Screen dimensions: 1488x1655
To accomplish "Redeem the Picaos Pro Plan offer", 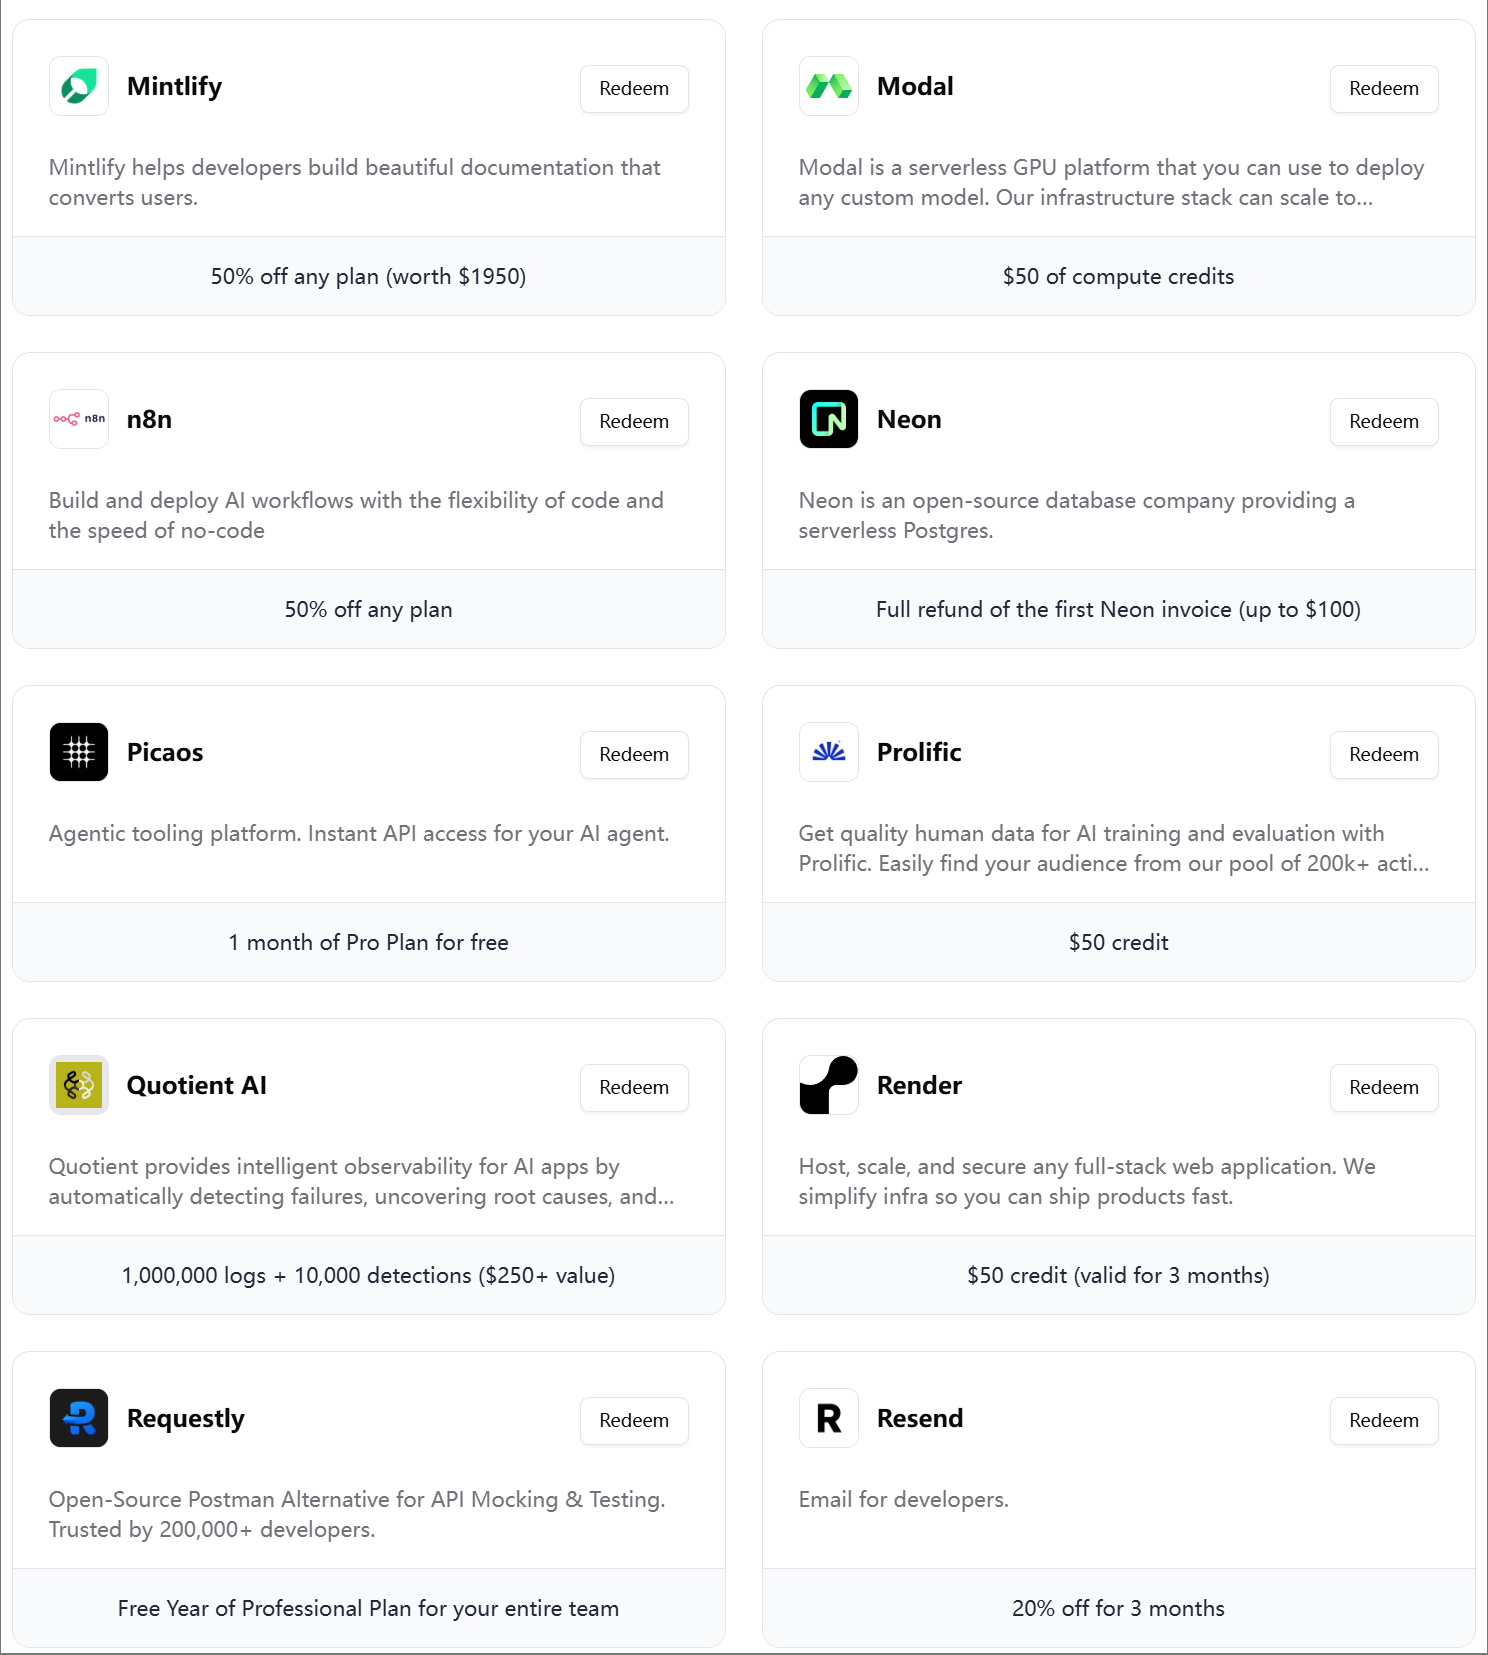I will click(634, 755).
